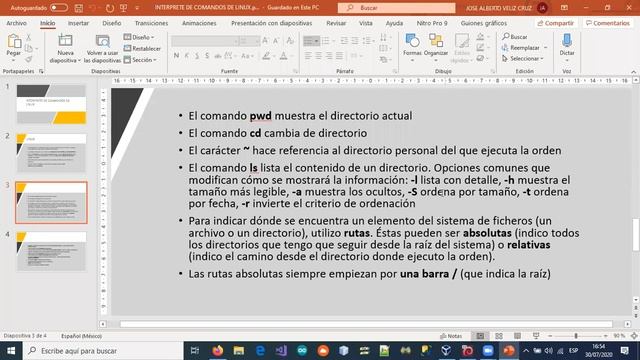Align text right
This screenshot has width=640, height=360.
[x=329, y=56]
